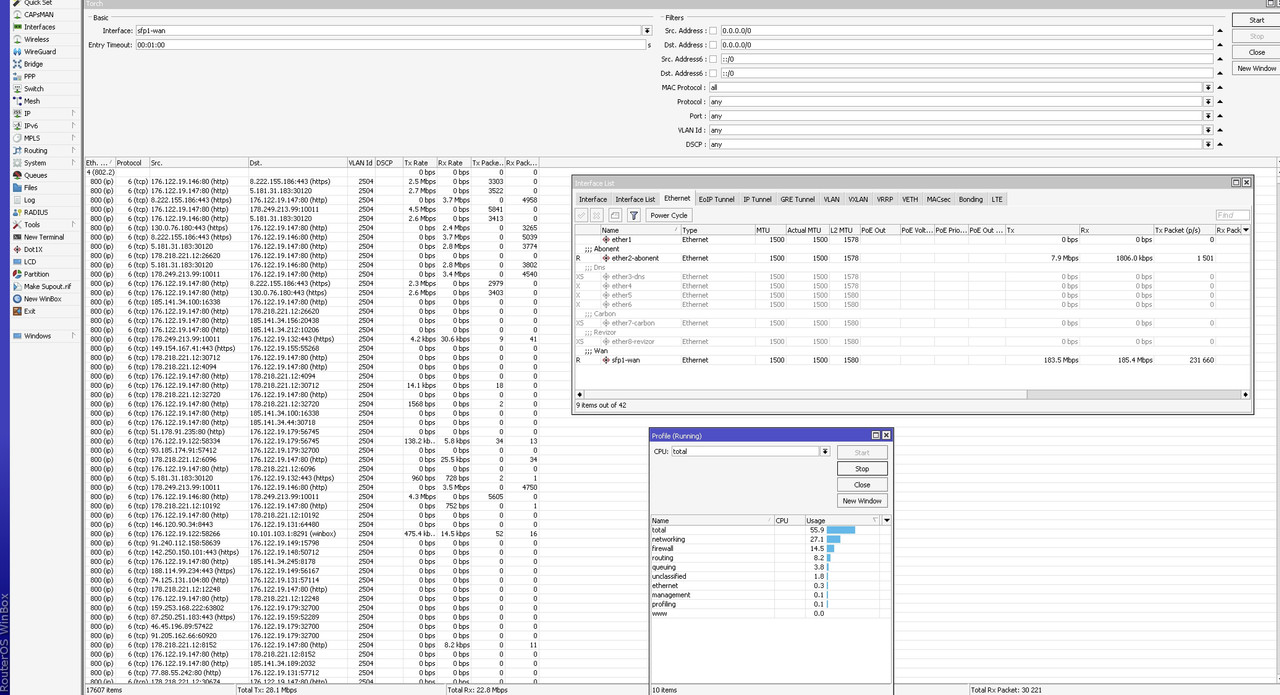Launch New Terminal from sidebar
The height and width of the screenshot is (695, 1280).
(44, 237)
